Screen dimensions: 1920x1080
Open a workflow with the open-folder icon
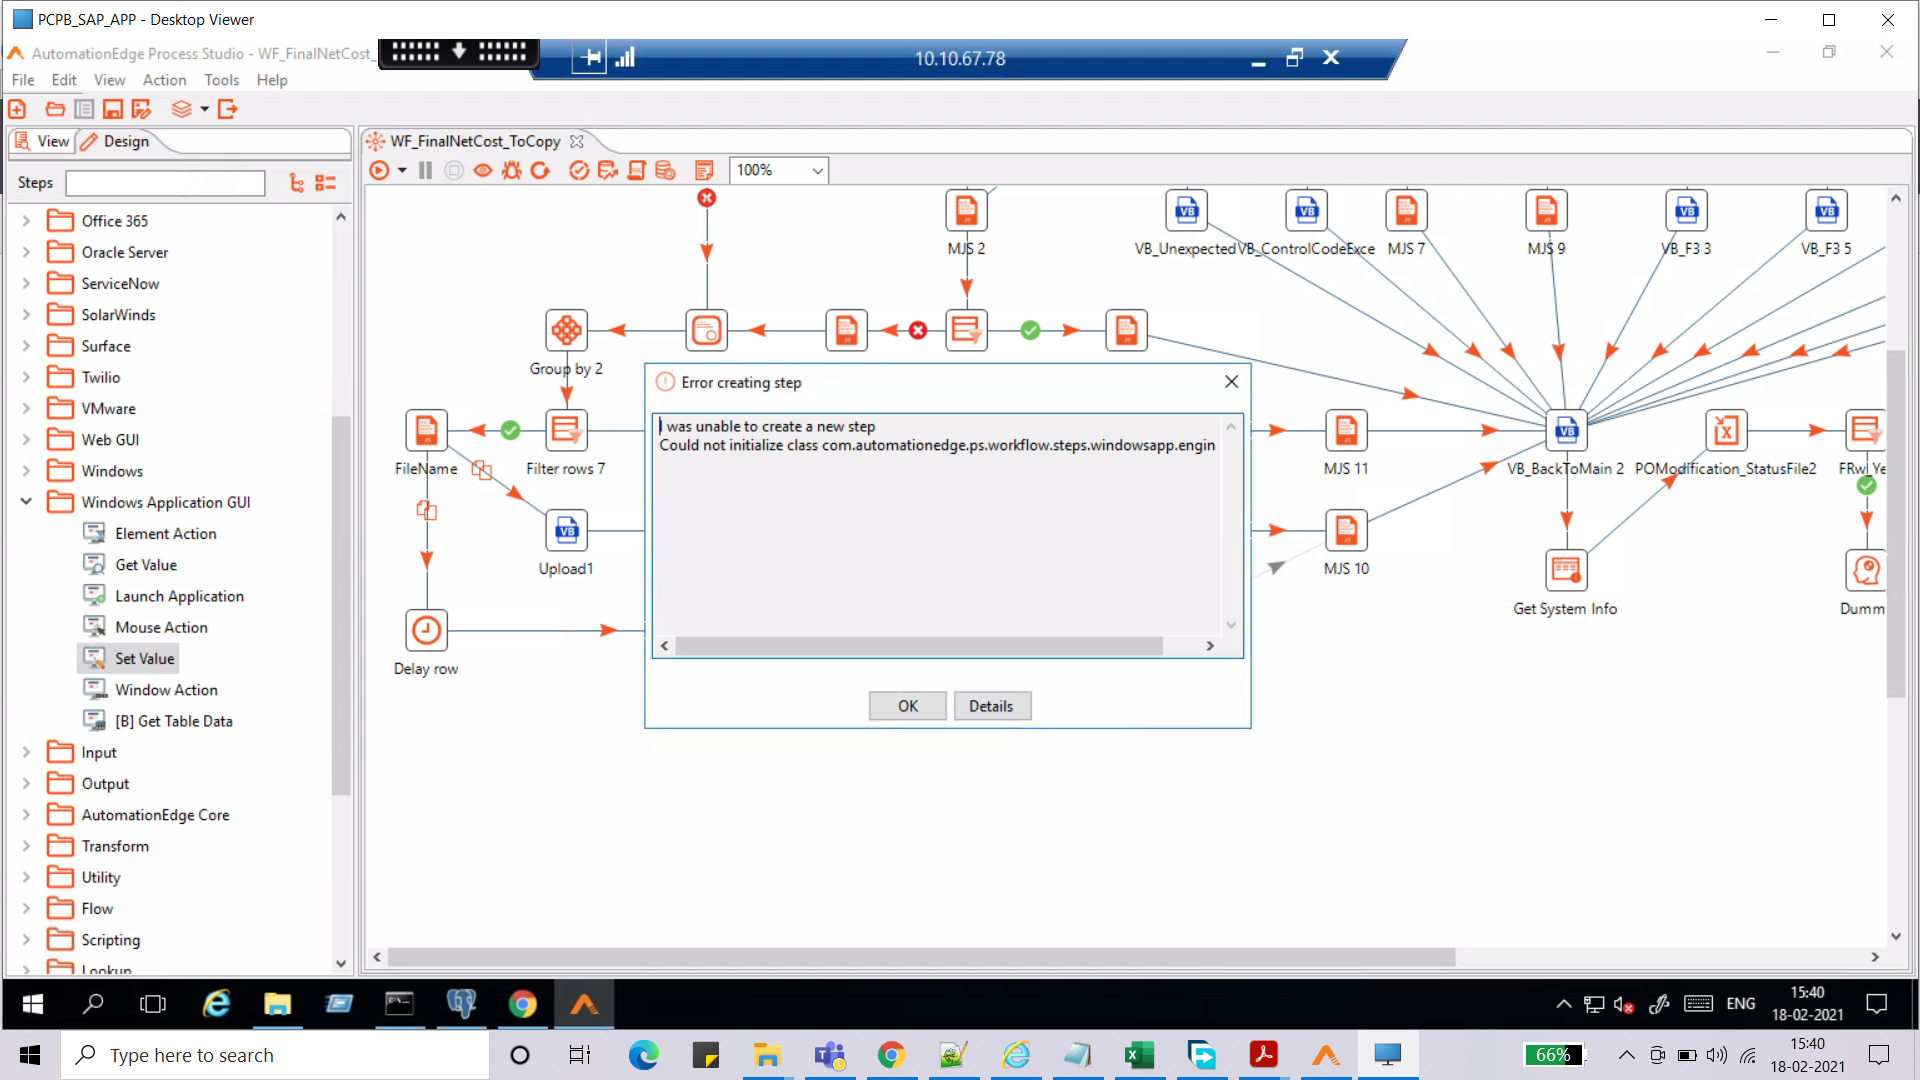coord(55,109)
